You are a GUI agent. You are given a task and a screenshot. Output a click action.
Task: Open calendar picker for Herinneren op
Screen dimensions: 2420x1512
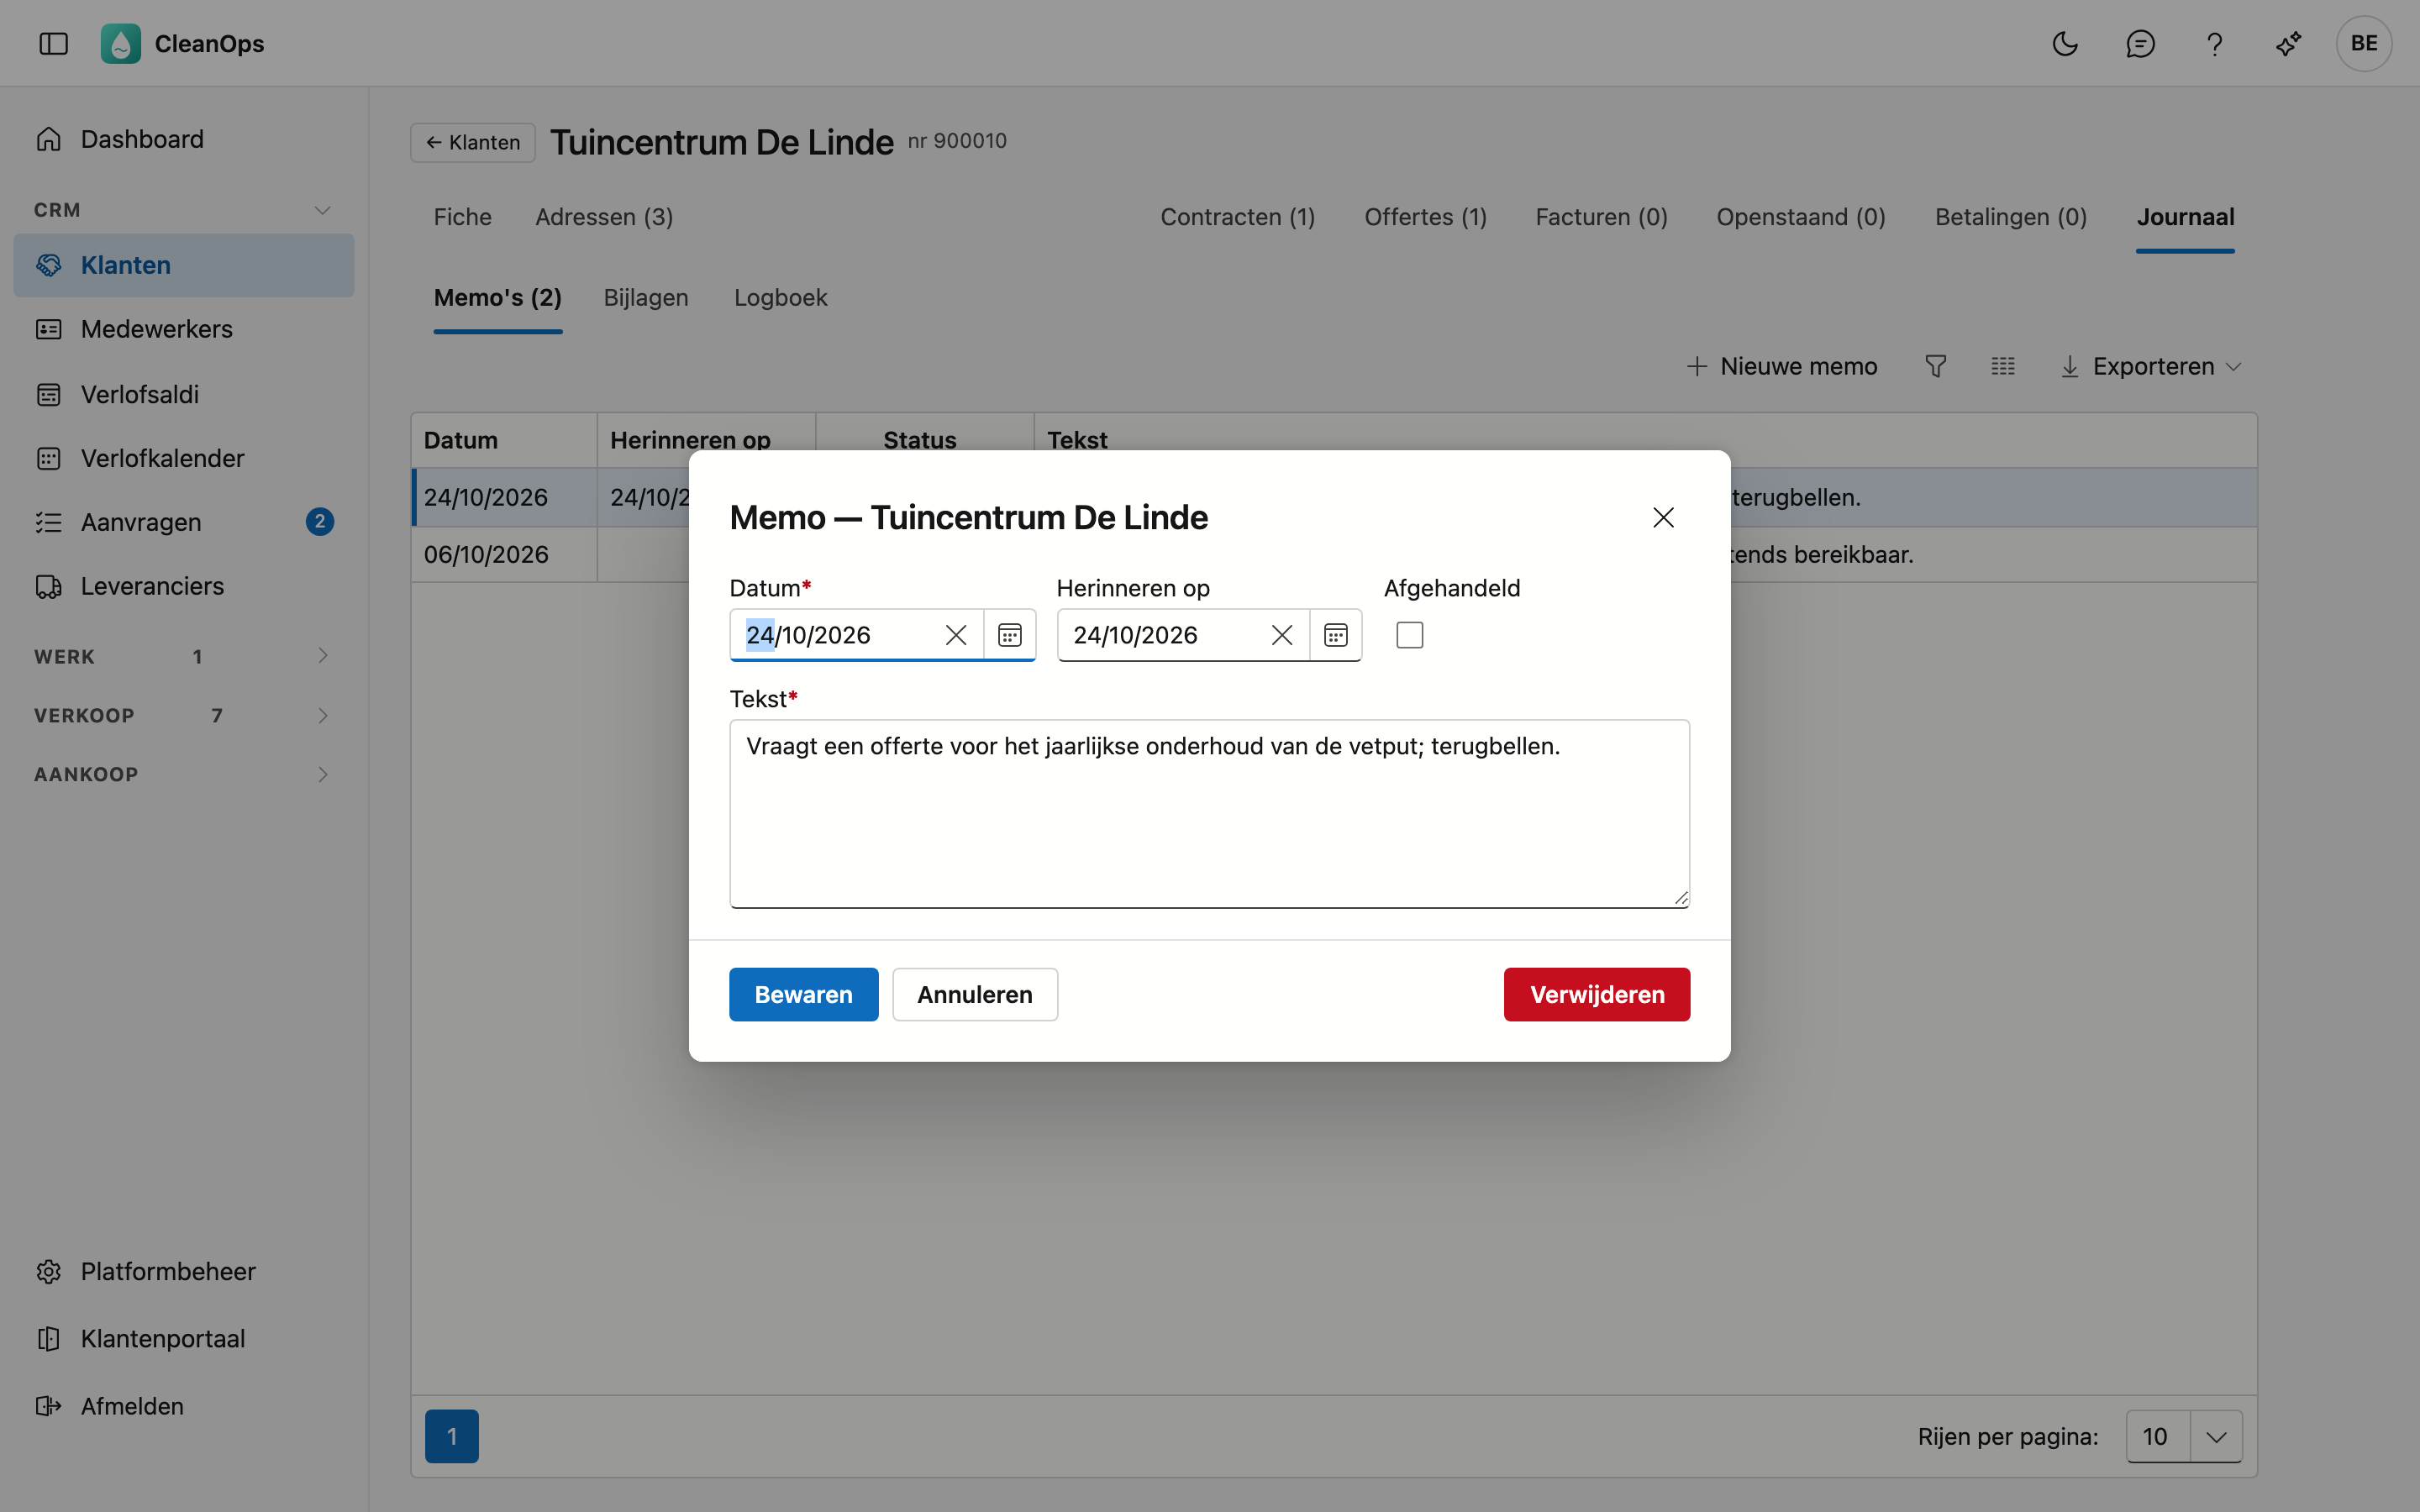[1335, 635]
